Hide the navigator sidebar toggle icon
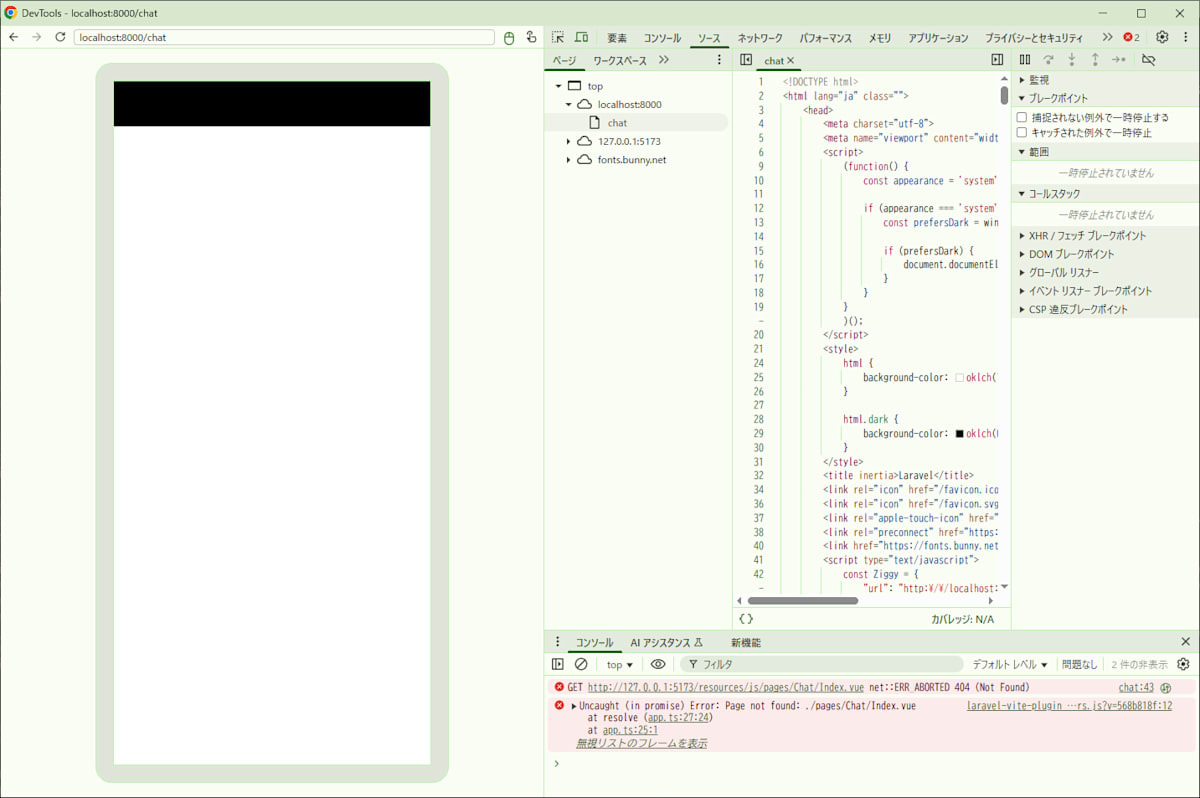The image size is (1200, 798). tap(746, 60)
